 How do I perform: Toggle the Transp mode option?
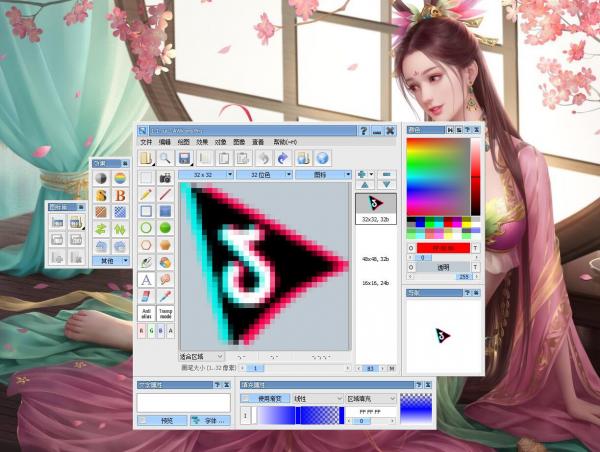pyautogui.click(x=165, y=313)
